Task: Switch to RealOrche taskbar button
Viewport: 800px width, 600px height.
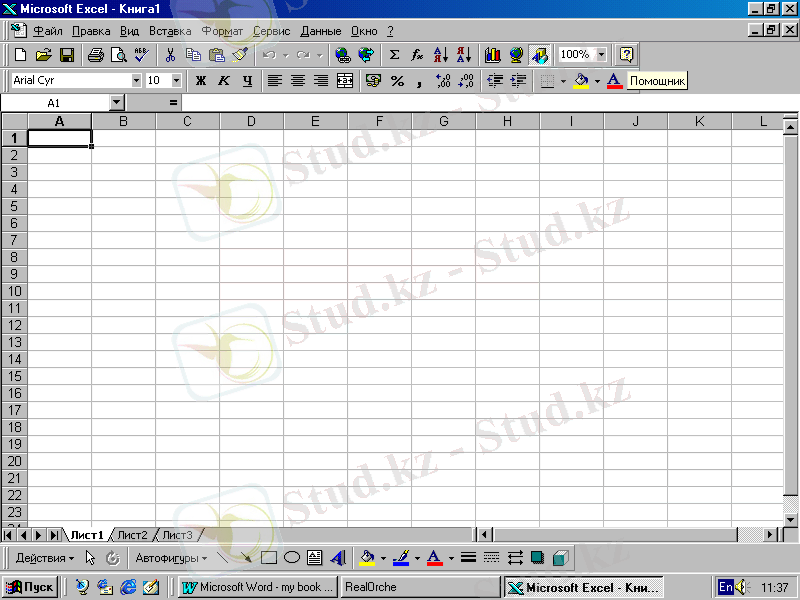Action: [x=420, y=587]
